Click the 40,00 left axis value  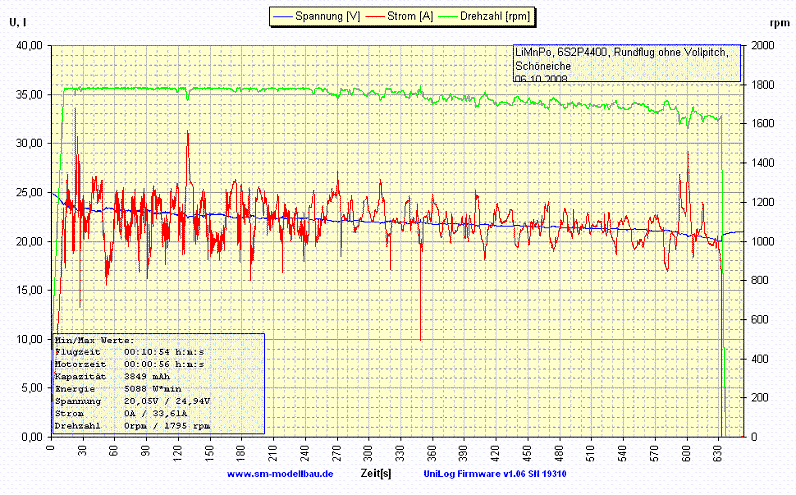[29, 46]
